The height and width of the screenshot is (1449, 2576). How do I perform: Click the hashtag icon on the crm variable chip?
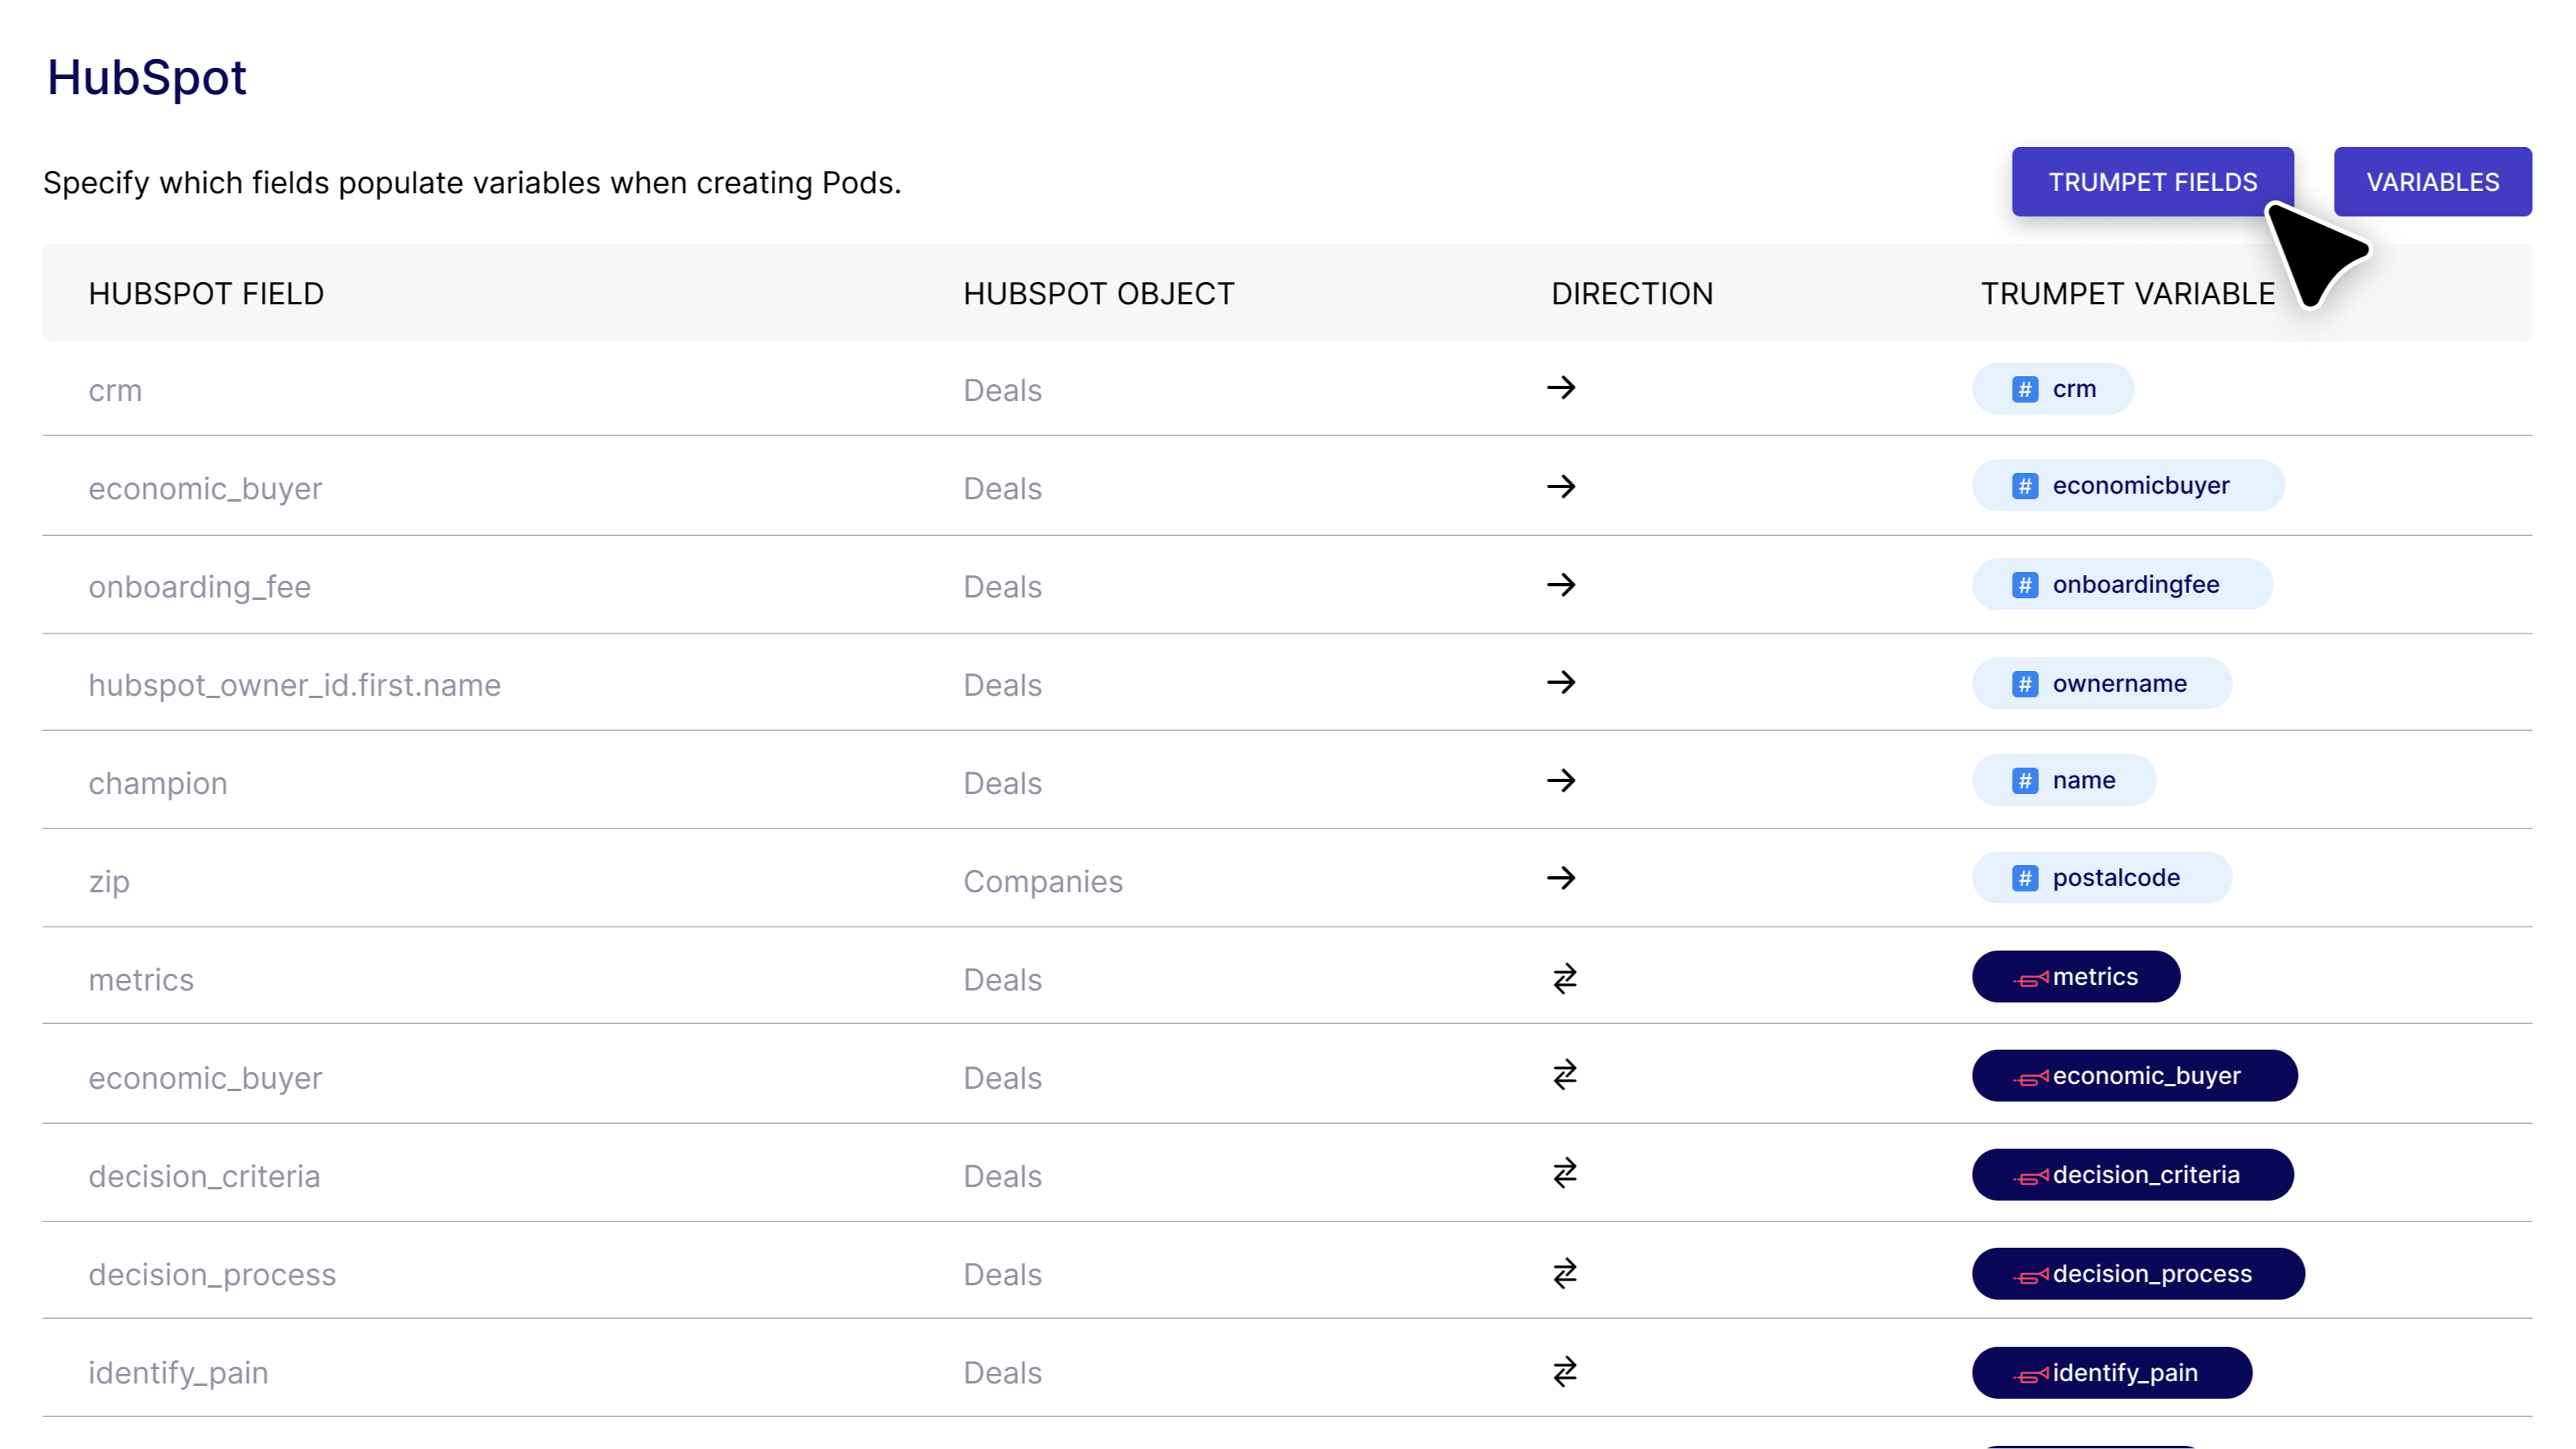2025,389
